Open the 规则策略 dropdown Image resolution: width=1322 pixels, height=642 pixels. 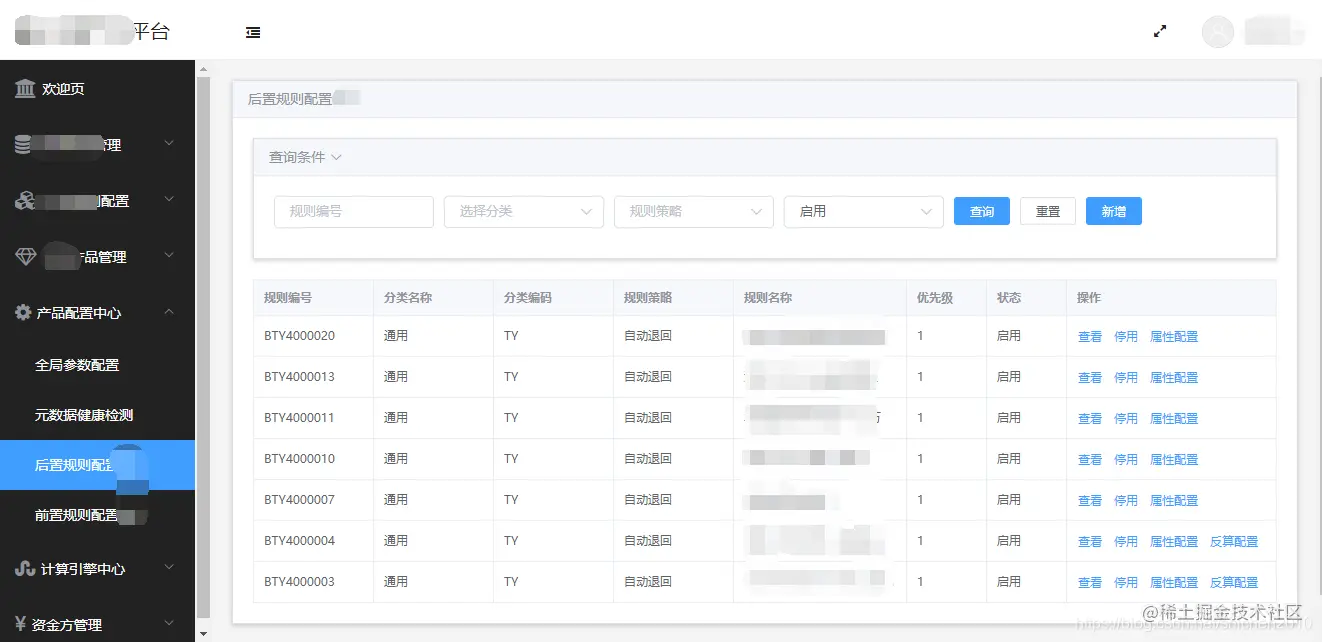(x=693, y=211)
